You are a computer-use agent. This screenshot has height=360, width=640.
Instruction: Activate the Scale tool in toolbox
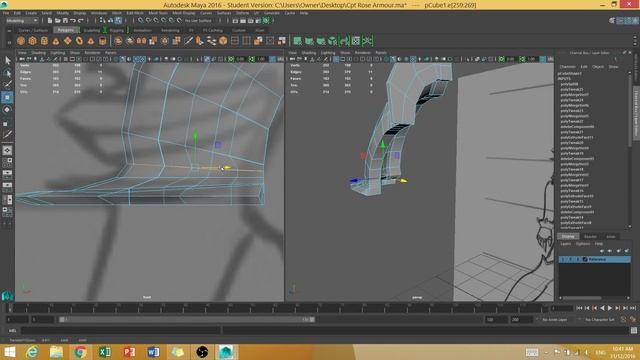pyautogui.click(x=7, y=123)
